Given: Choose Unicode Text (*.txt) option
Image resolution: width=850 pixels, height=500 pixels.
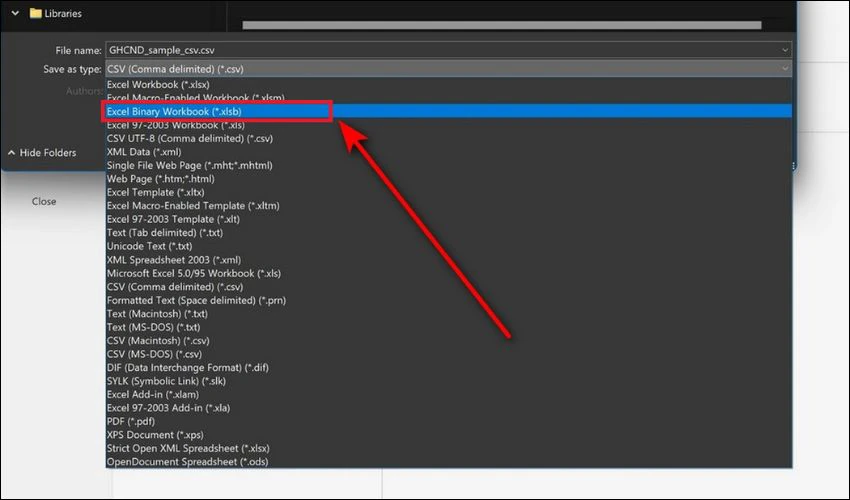Looking at the screenshot, I should [x=449, y=246].
